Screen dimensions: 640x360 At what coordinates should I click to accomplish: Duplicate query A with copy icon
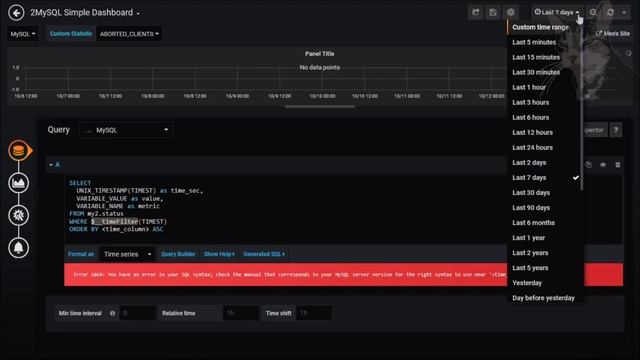coord(588,164)
